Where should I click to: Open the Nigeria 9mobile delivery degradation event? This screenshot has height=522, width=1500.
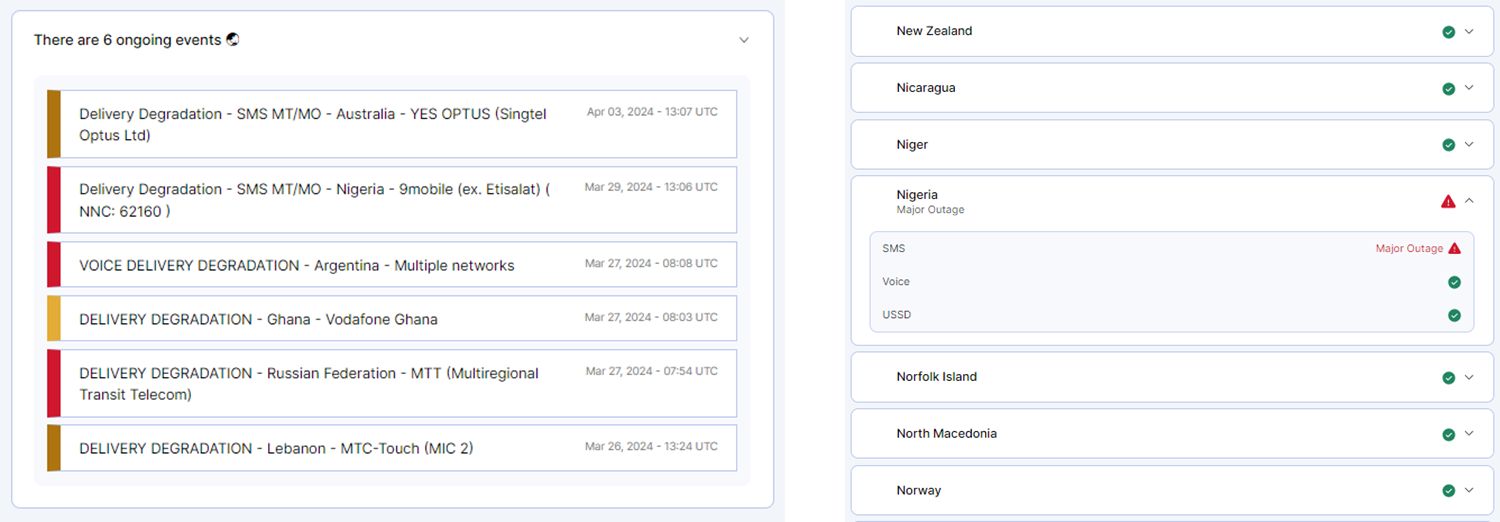click(392, 200)
